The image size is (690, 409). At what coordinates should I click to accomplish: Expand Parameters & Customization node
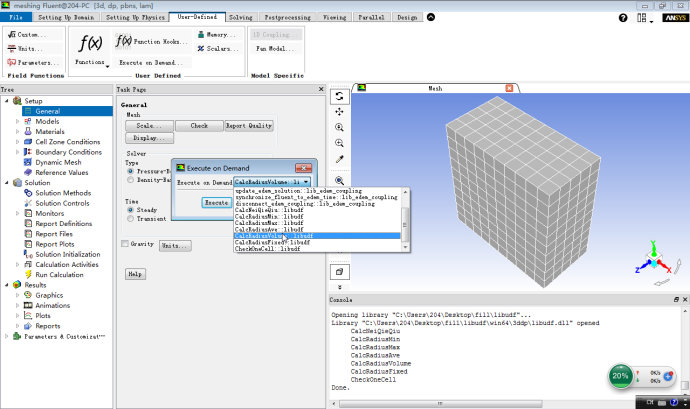click(7, 336)
